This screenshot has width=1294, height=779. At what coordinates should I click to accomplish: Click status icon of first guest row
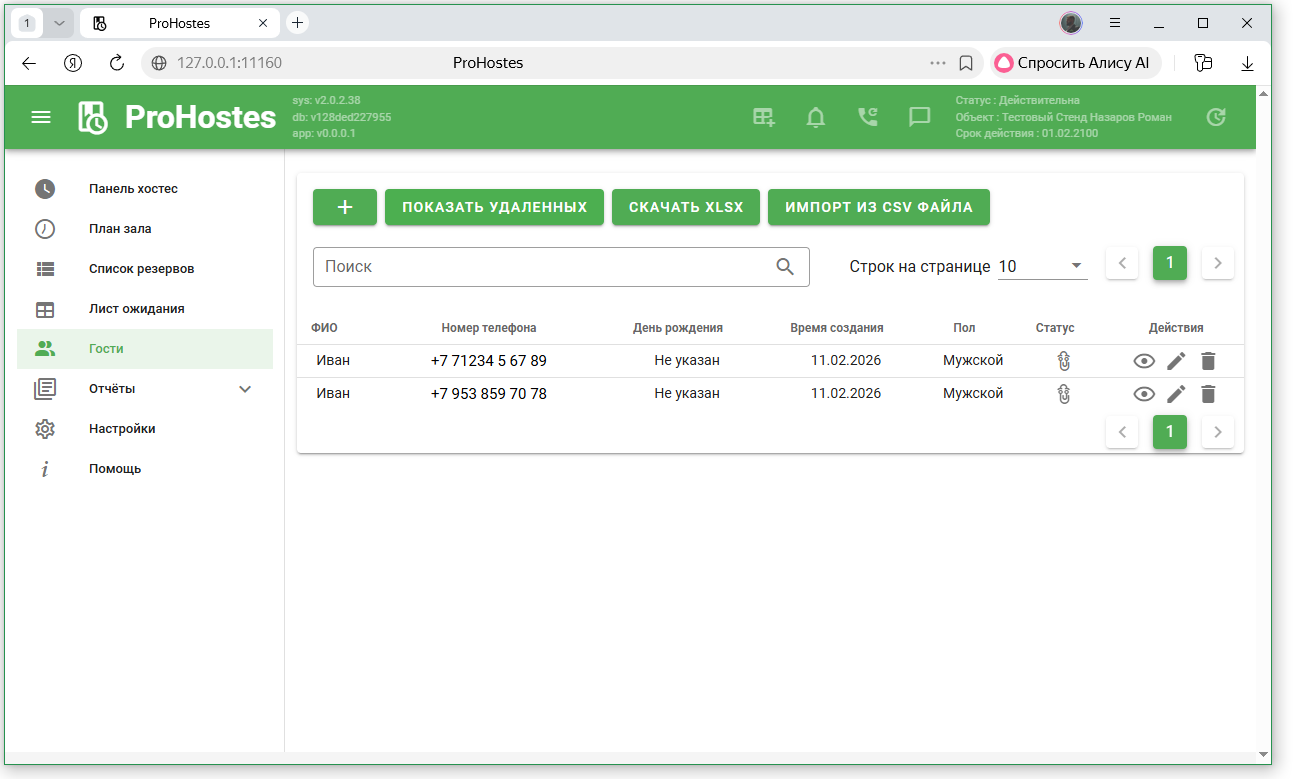click(1063, 361)
